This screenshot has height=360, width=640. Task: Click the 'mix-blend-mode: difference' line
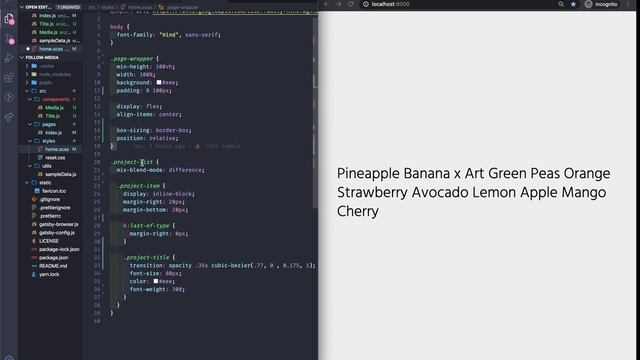[x=160, y=170]
